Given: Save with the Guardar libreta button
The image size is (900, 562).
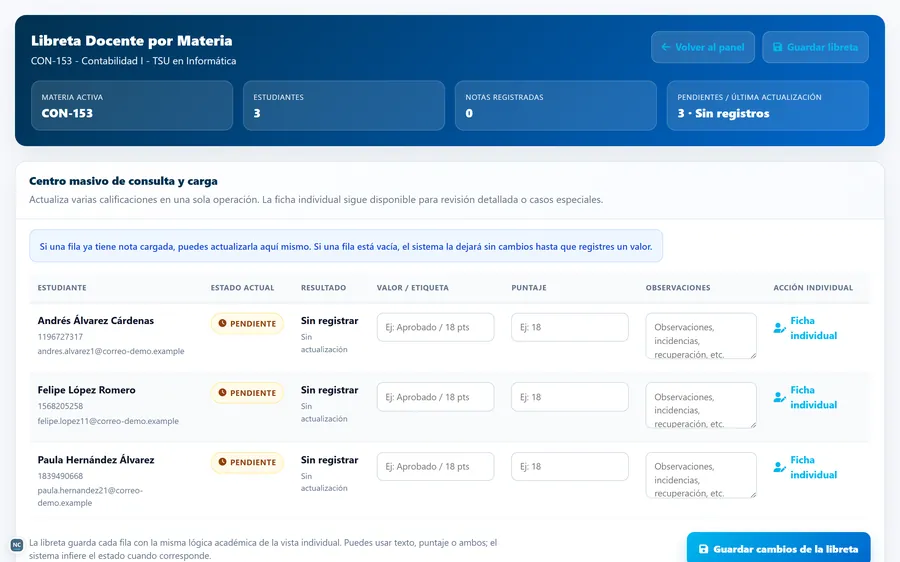Looking at the screenshot, I should pyautogui.click(x=815, y=47).
